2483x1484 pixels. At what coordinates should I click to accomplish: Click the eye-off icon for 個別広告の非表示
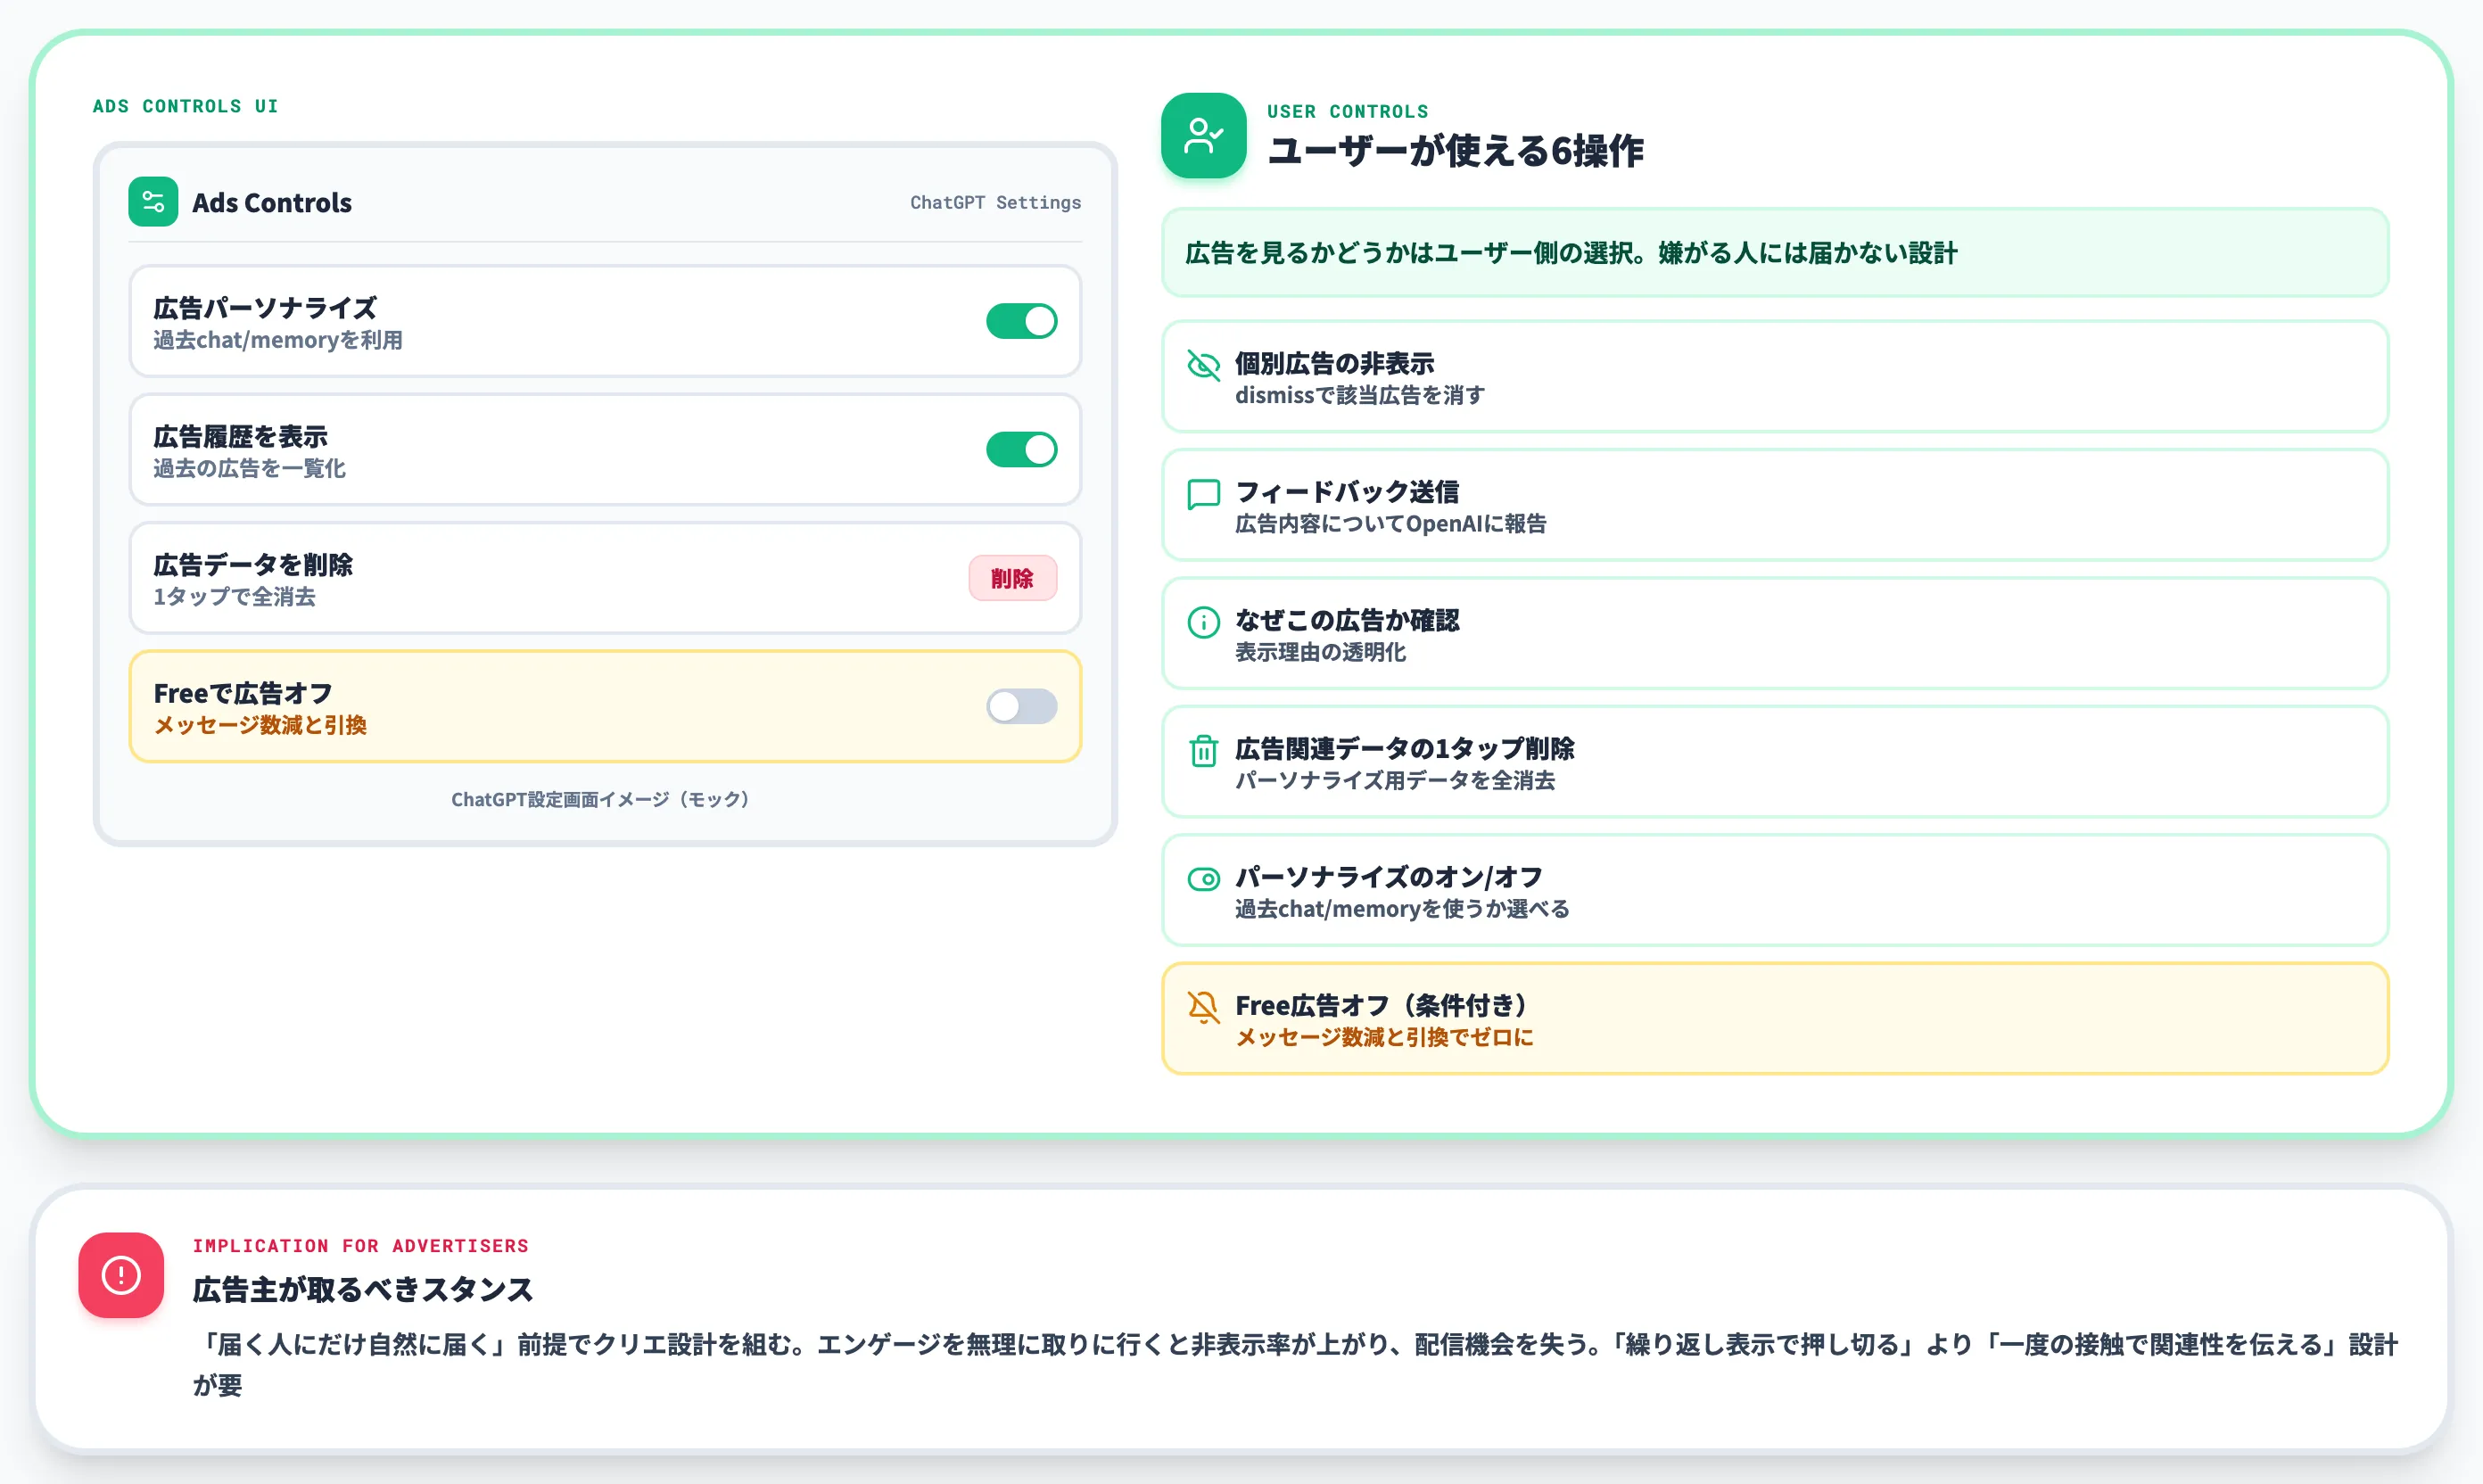point(1203,365)
